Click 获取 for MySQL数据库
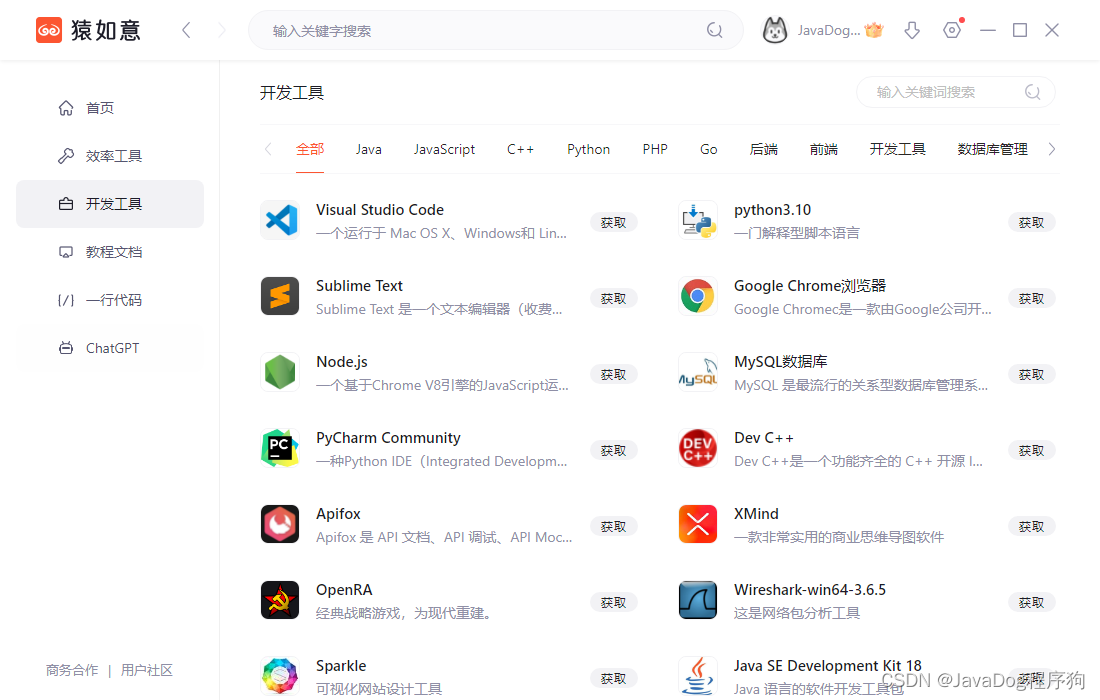 click(x=1031, y=375)
